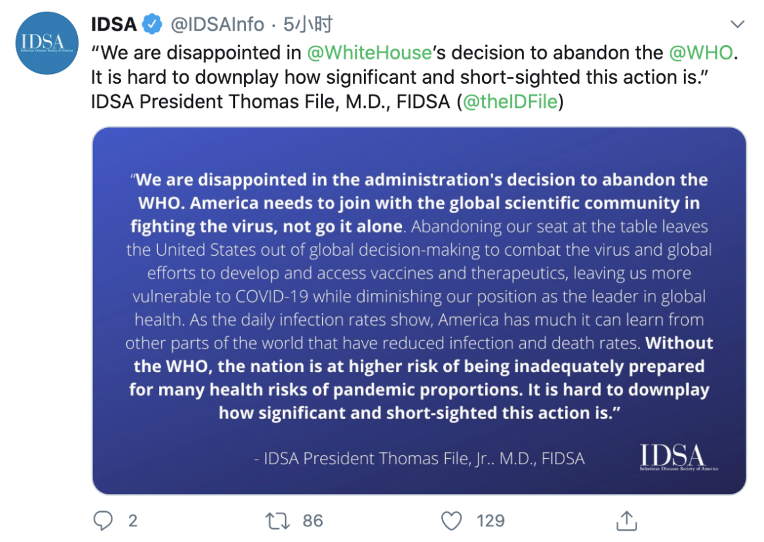Like the tweet with heart icon
This screenshot has width=764, height=542.
(452, 520)
